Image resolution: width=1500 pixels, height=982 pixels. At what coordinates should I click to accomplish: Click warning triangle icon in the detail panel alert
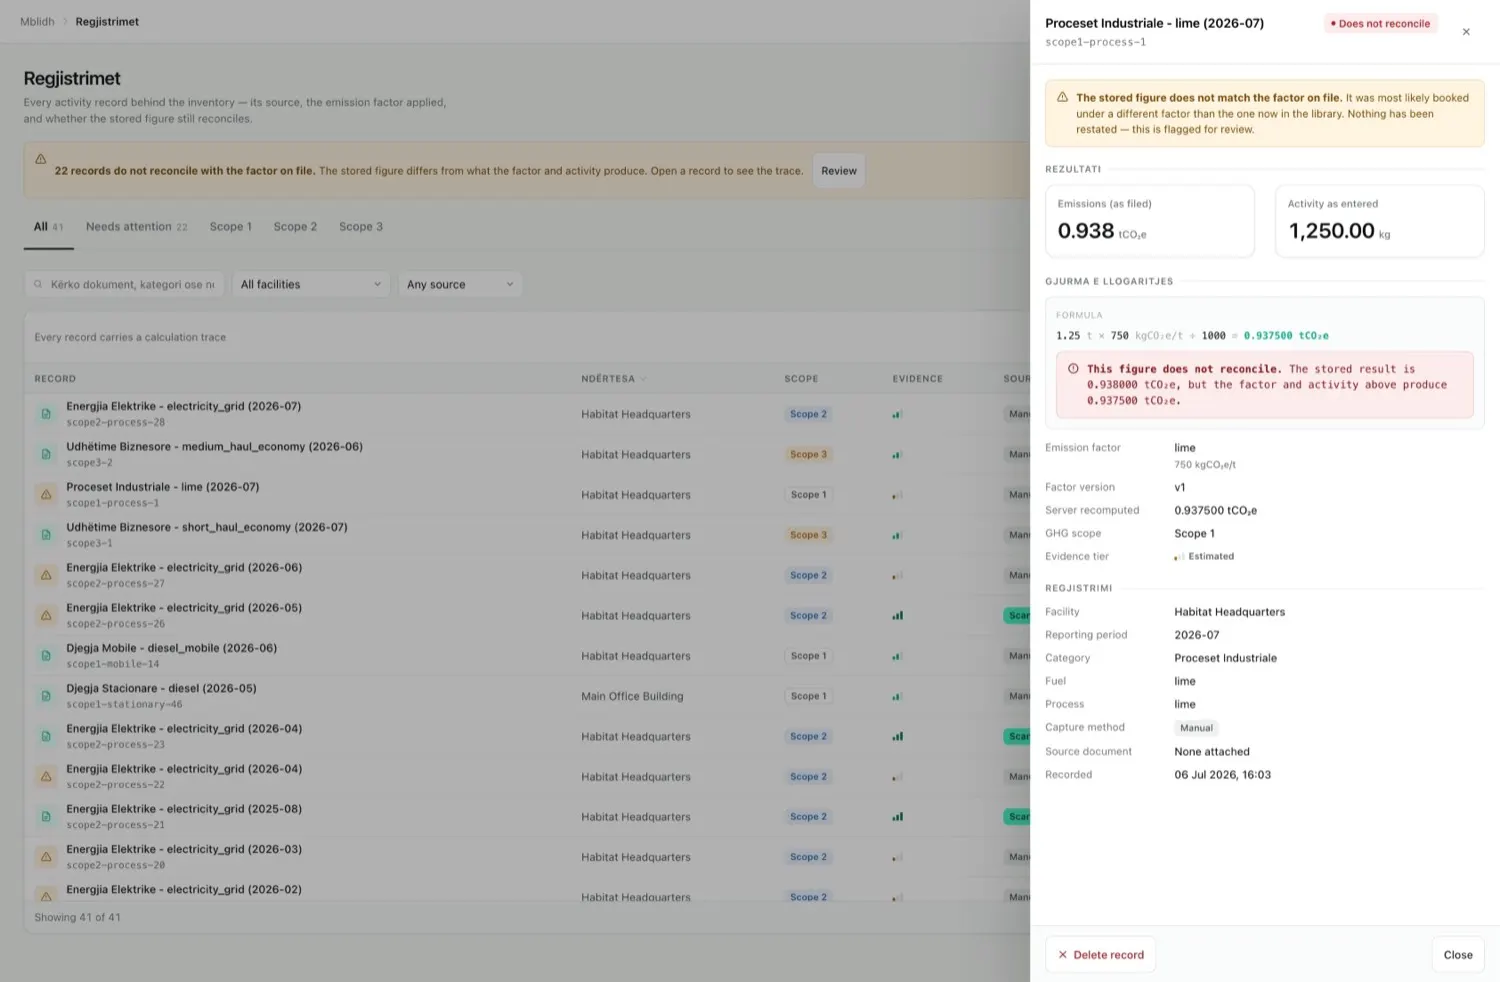[x=1062, y=98]
